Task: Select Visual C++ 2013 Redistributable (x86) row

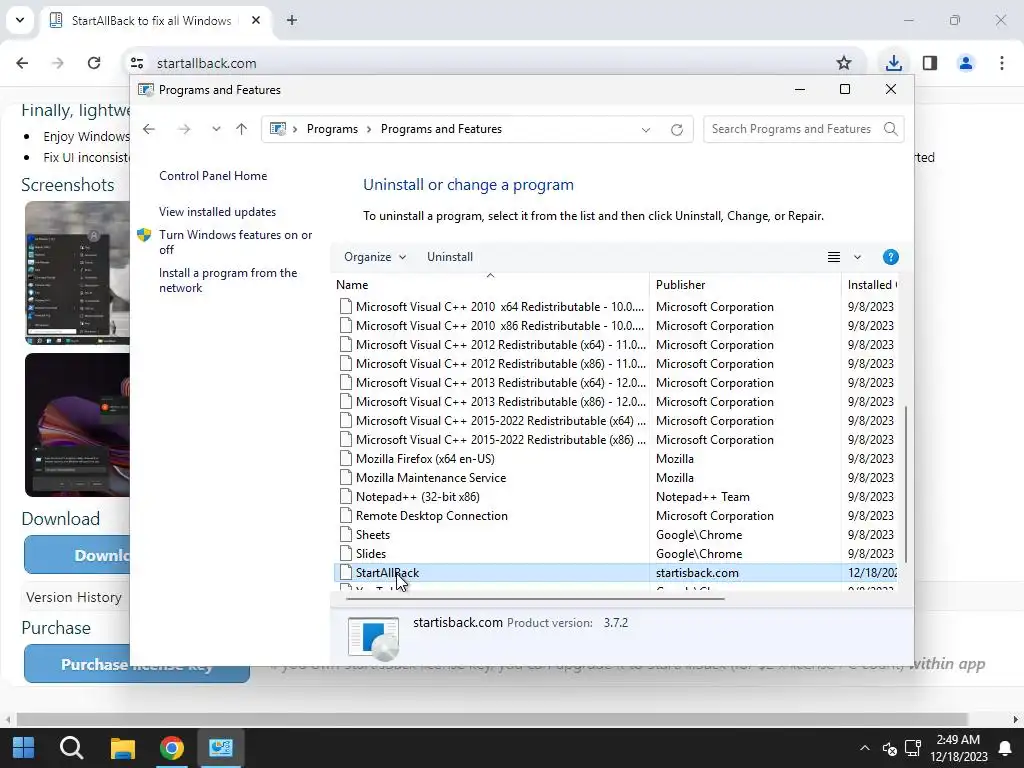Action: 615,402
